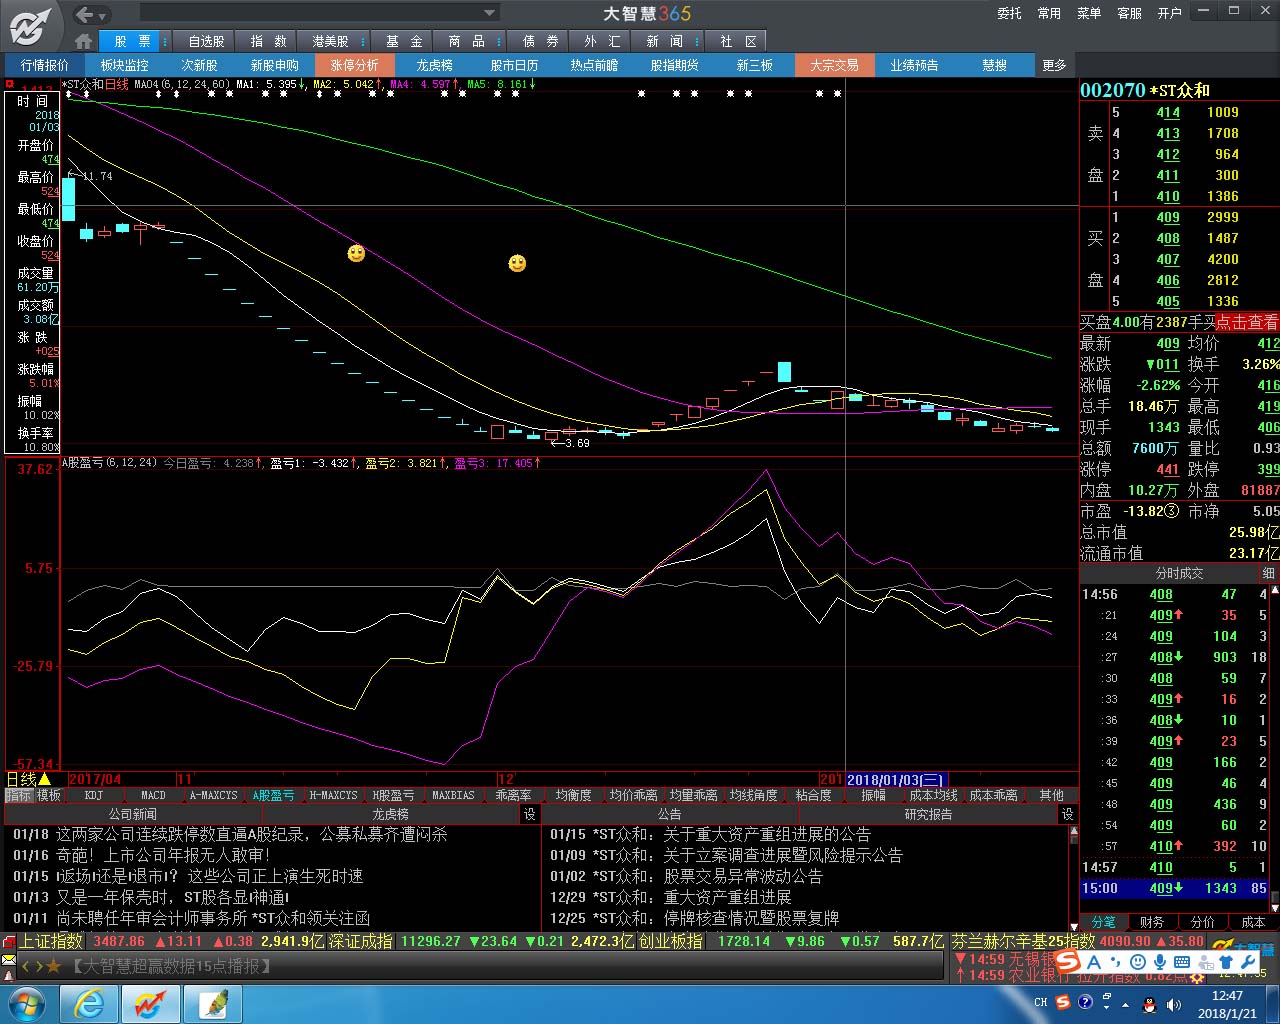Switch indicator to 均衡度
Viewport: 1280px width, 1024px height.
tap(573, 795)
